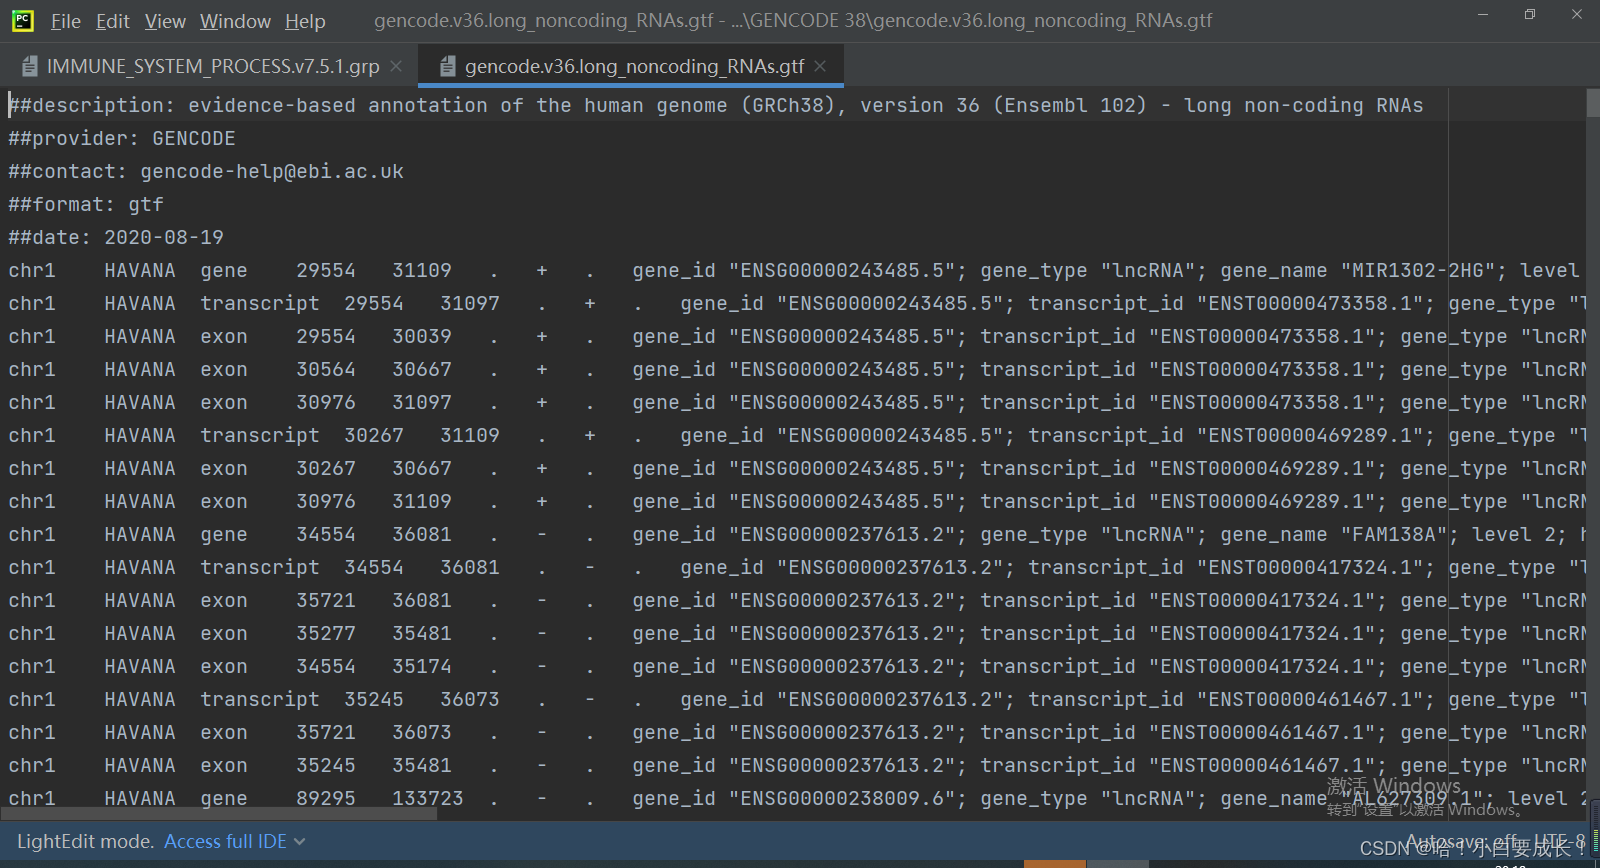Expand the Access full IDE dropdown arrow

(x=300, y=842)
